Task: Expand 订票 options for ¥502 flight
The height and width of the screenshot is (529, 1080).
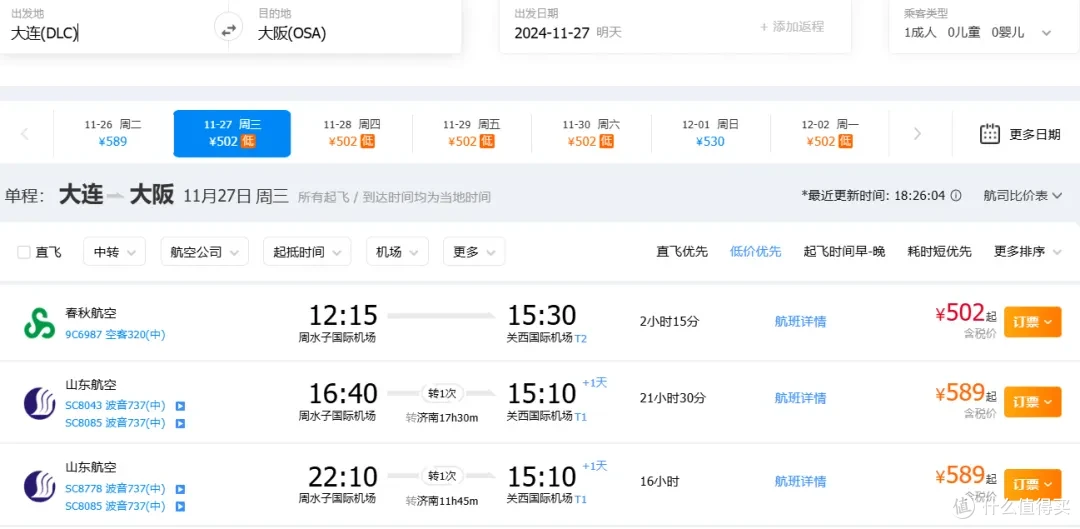Action: click(x=1032, y=322)
